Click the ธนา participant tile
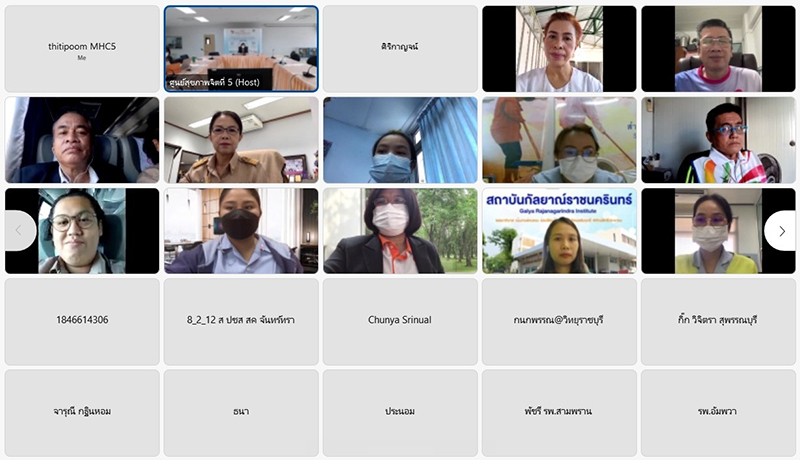This screenshot has height=460, width=800. [241, 413]
